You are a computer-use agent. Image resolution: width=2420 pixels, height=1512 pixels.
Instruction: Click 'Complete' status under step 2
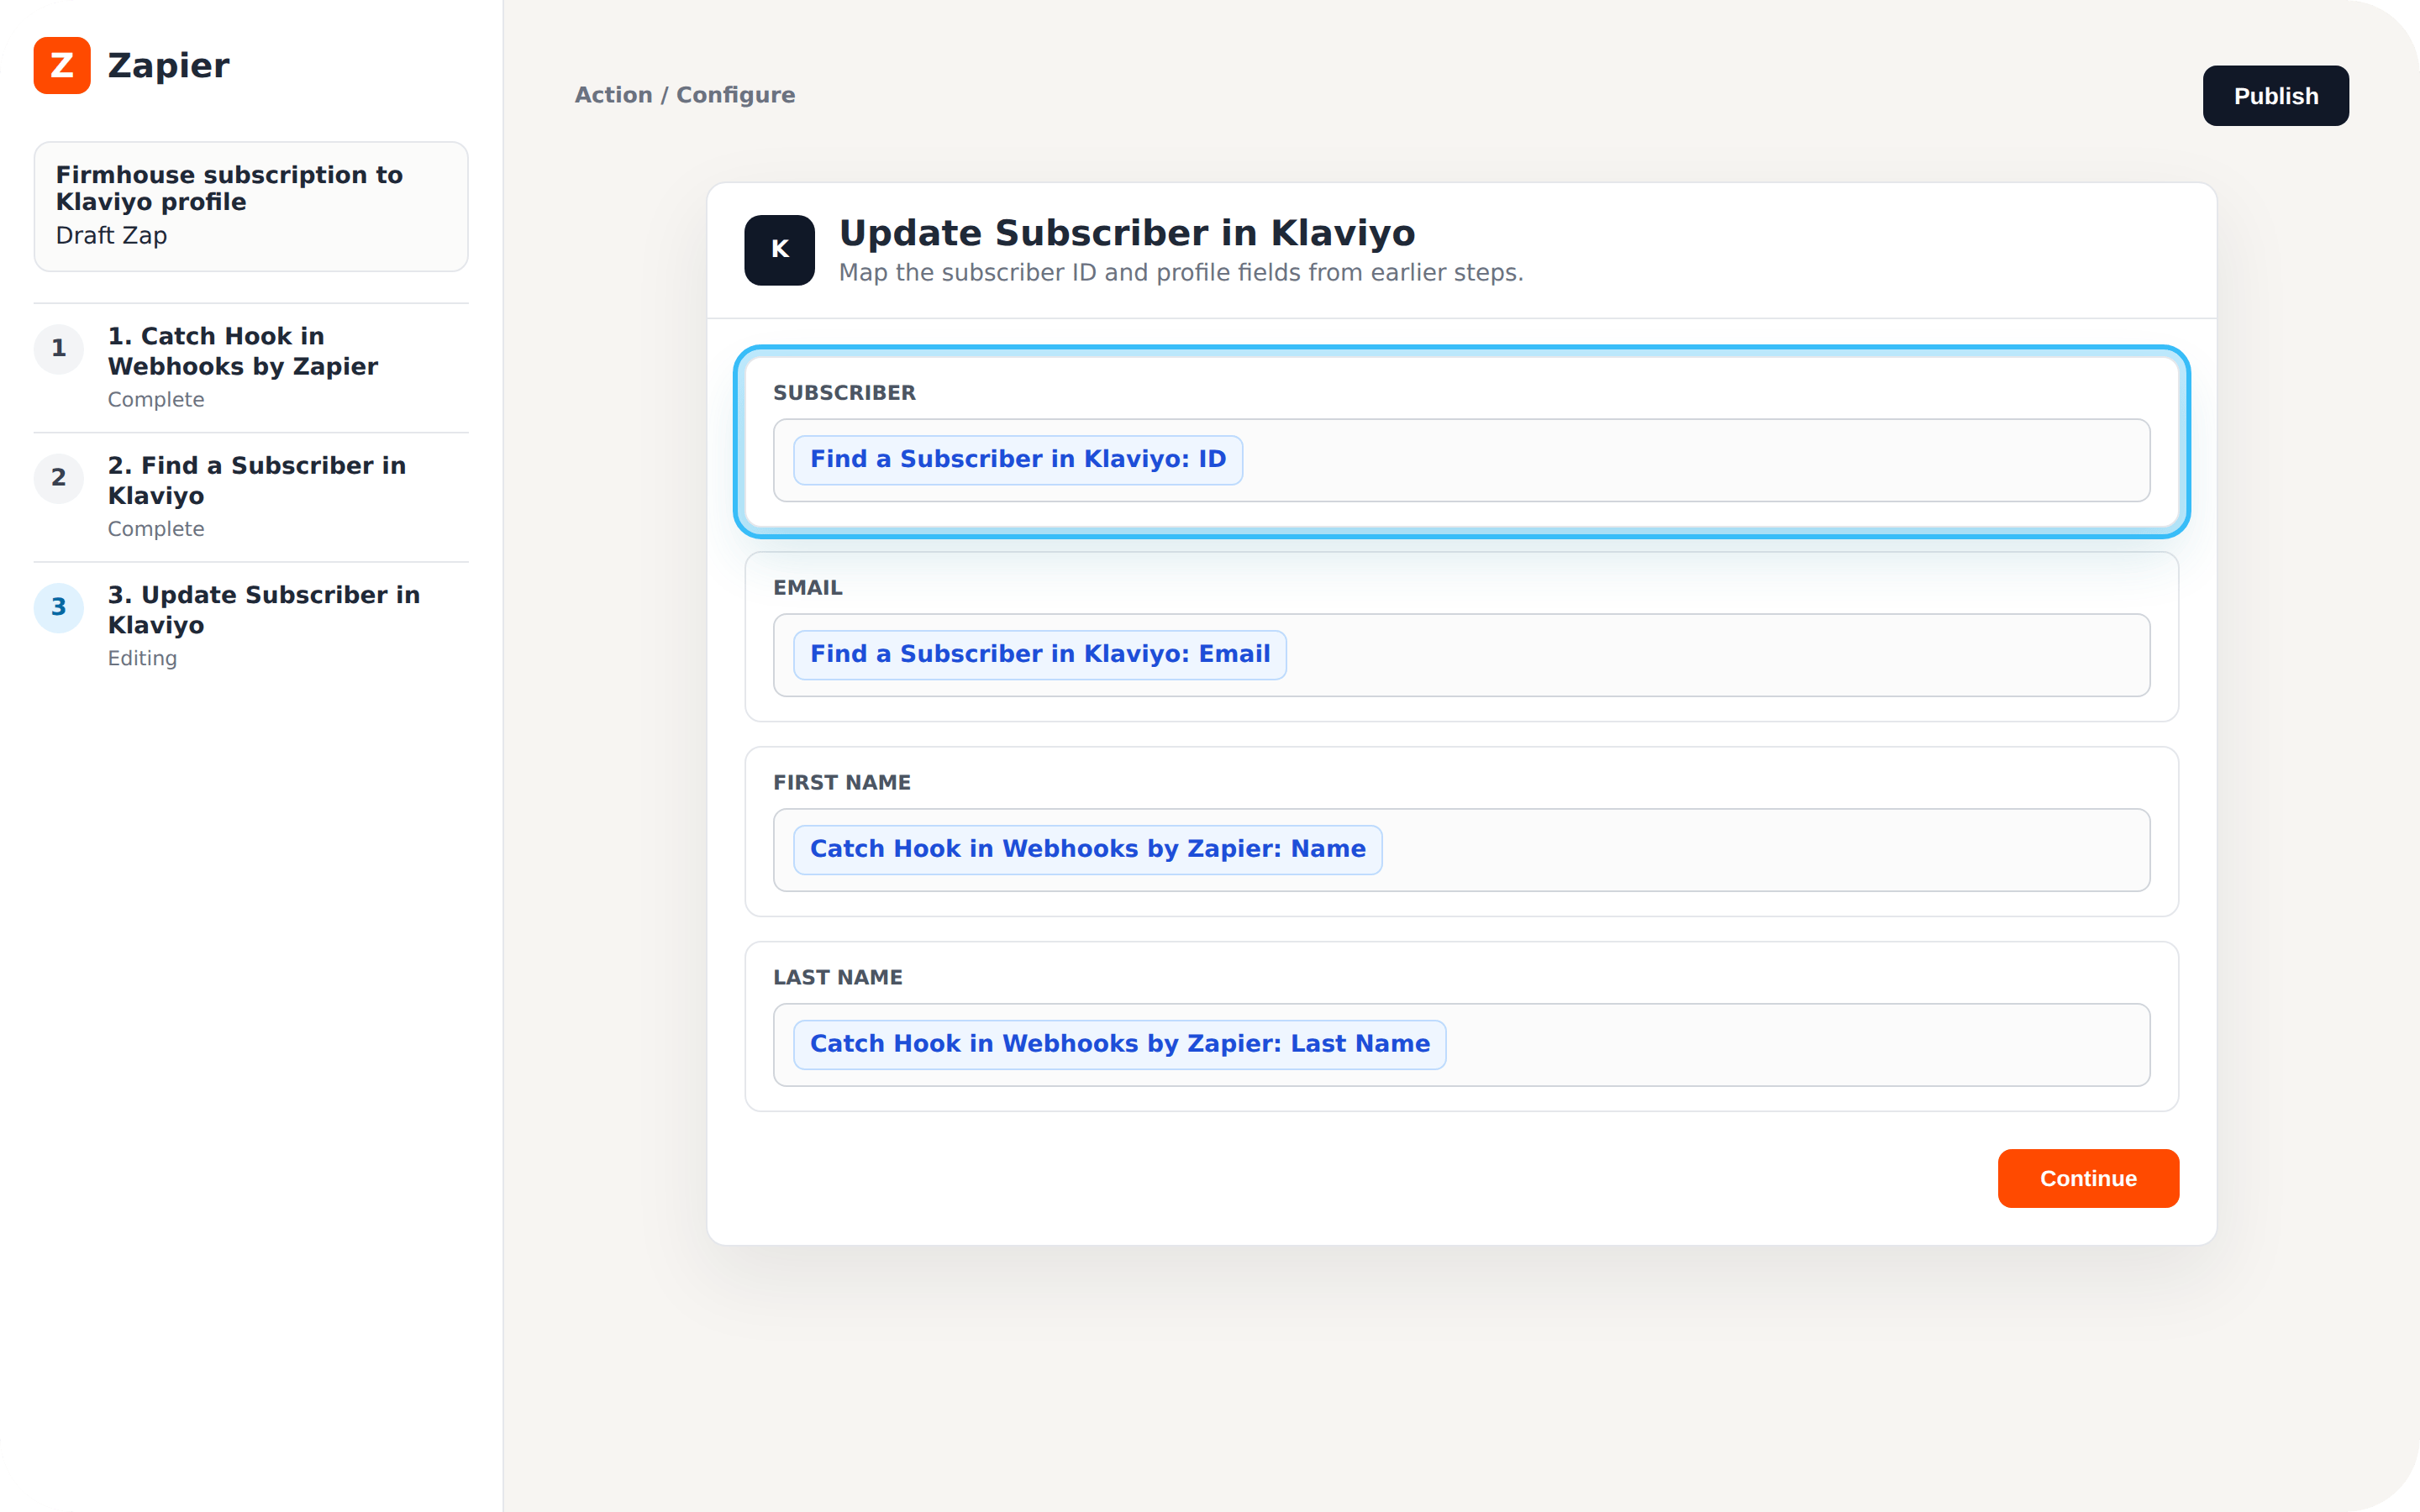tap(156, 529)
